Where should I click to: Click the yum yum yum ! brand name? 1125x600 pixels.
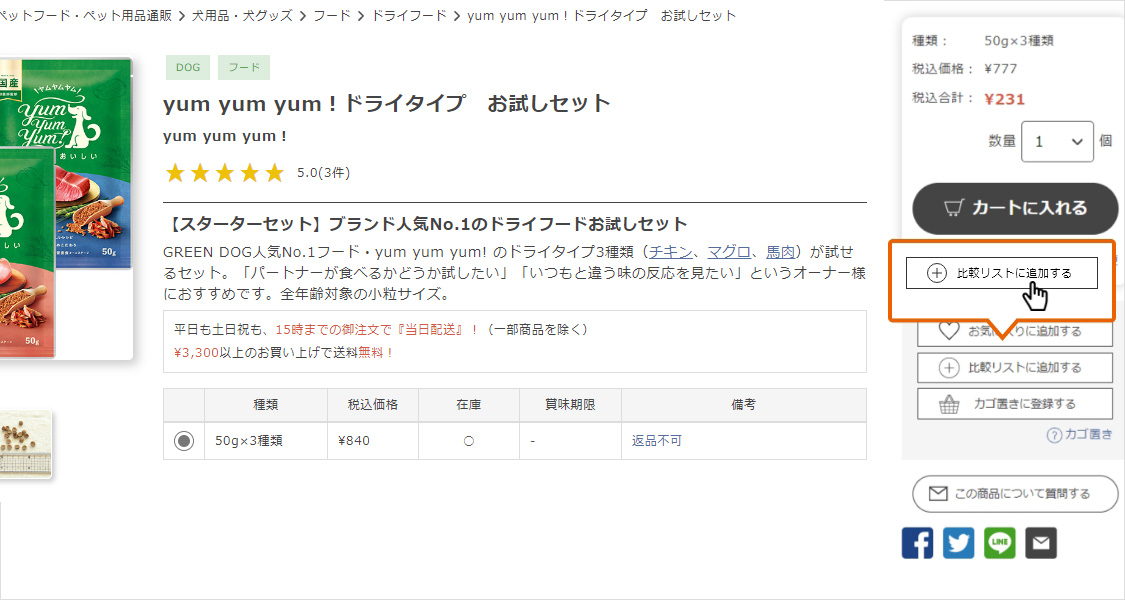coord(225,136)
